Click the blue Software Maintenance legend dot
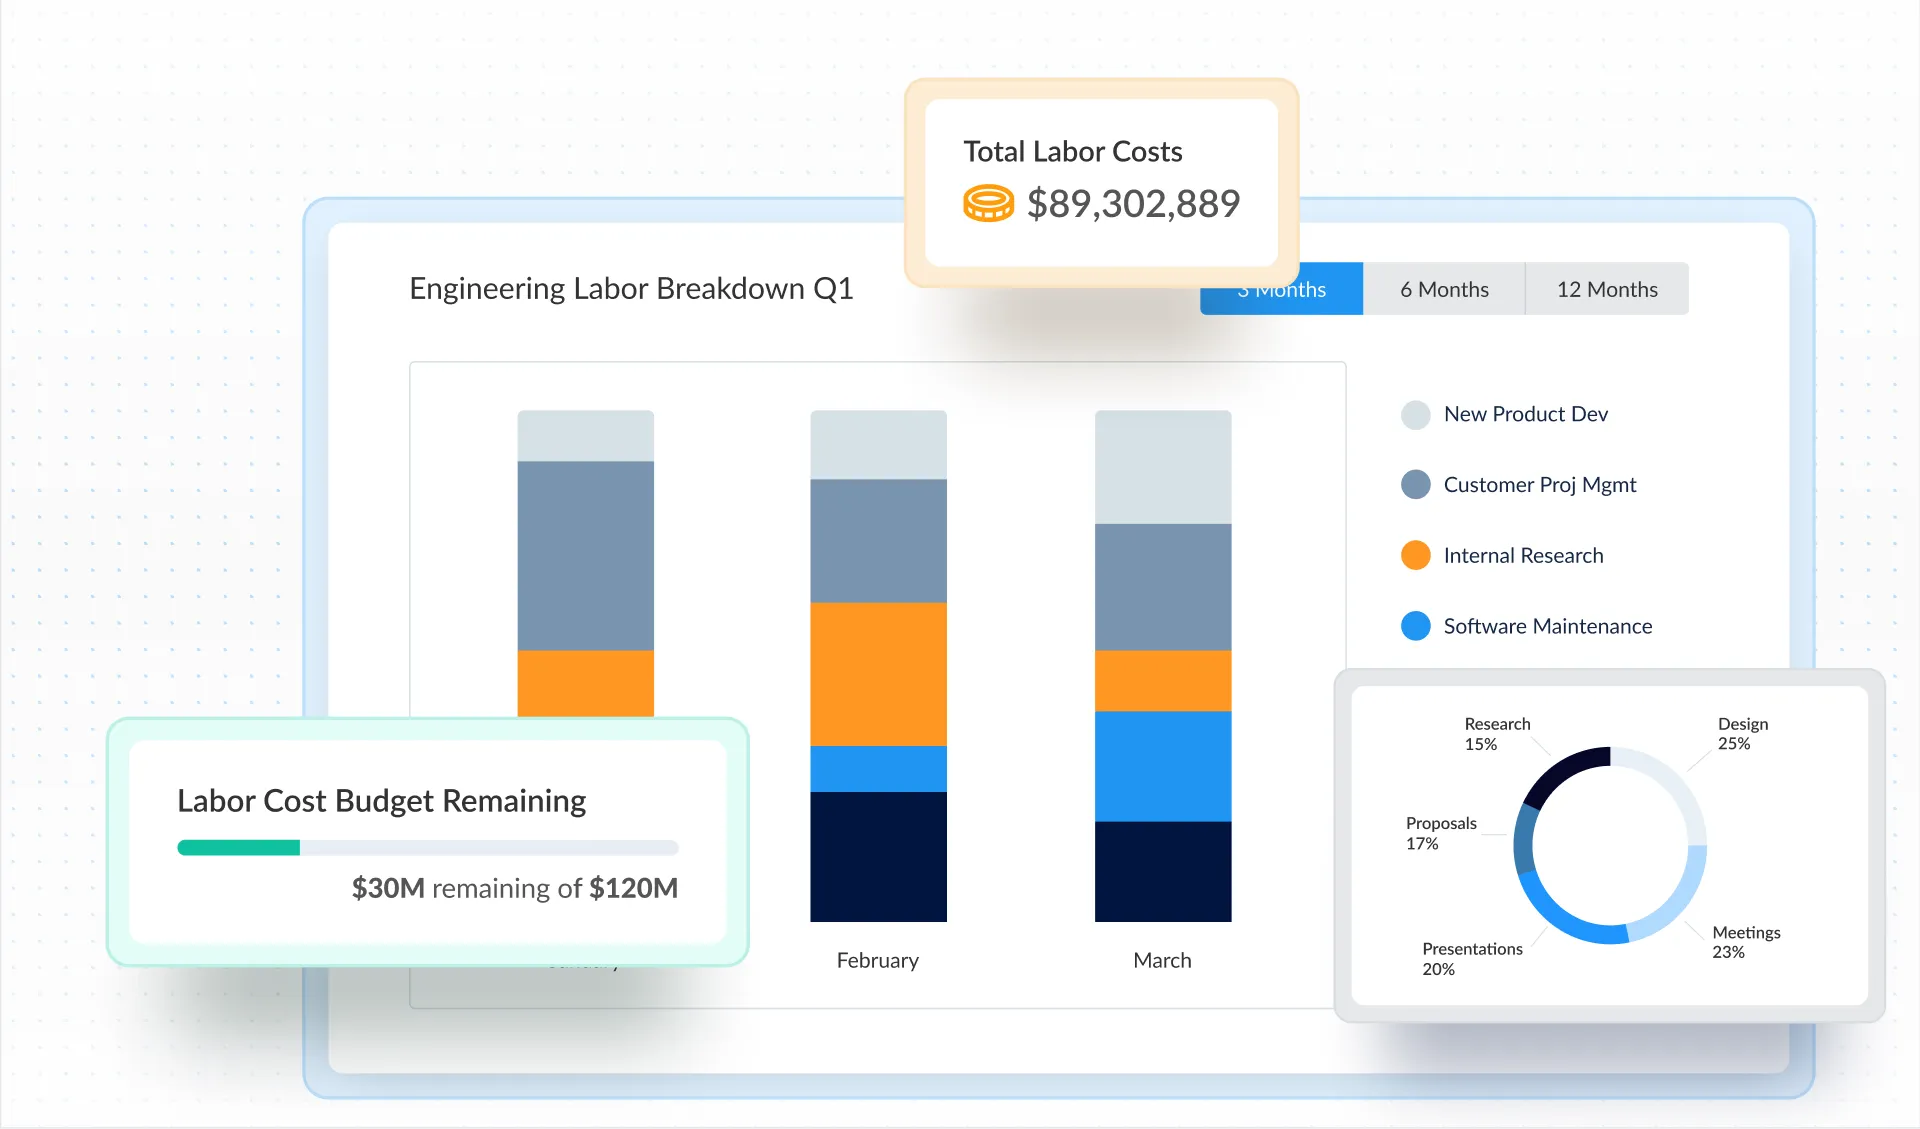Image resolution: width=1920 pixels, height=1129 pixels. tap(1416, 626)
